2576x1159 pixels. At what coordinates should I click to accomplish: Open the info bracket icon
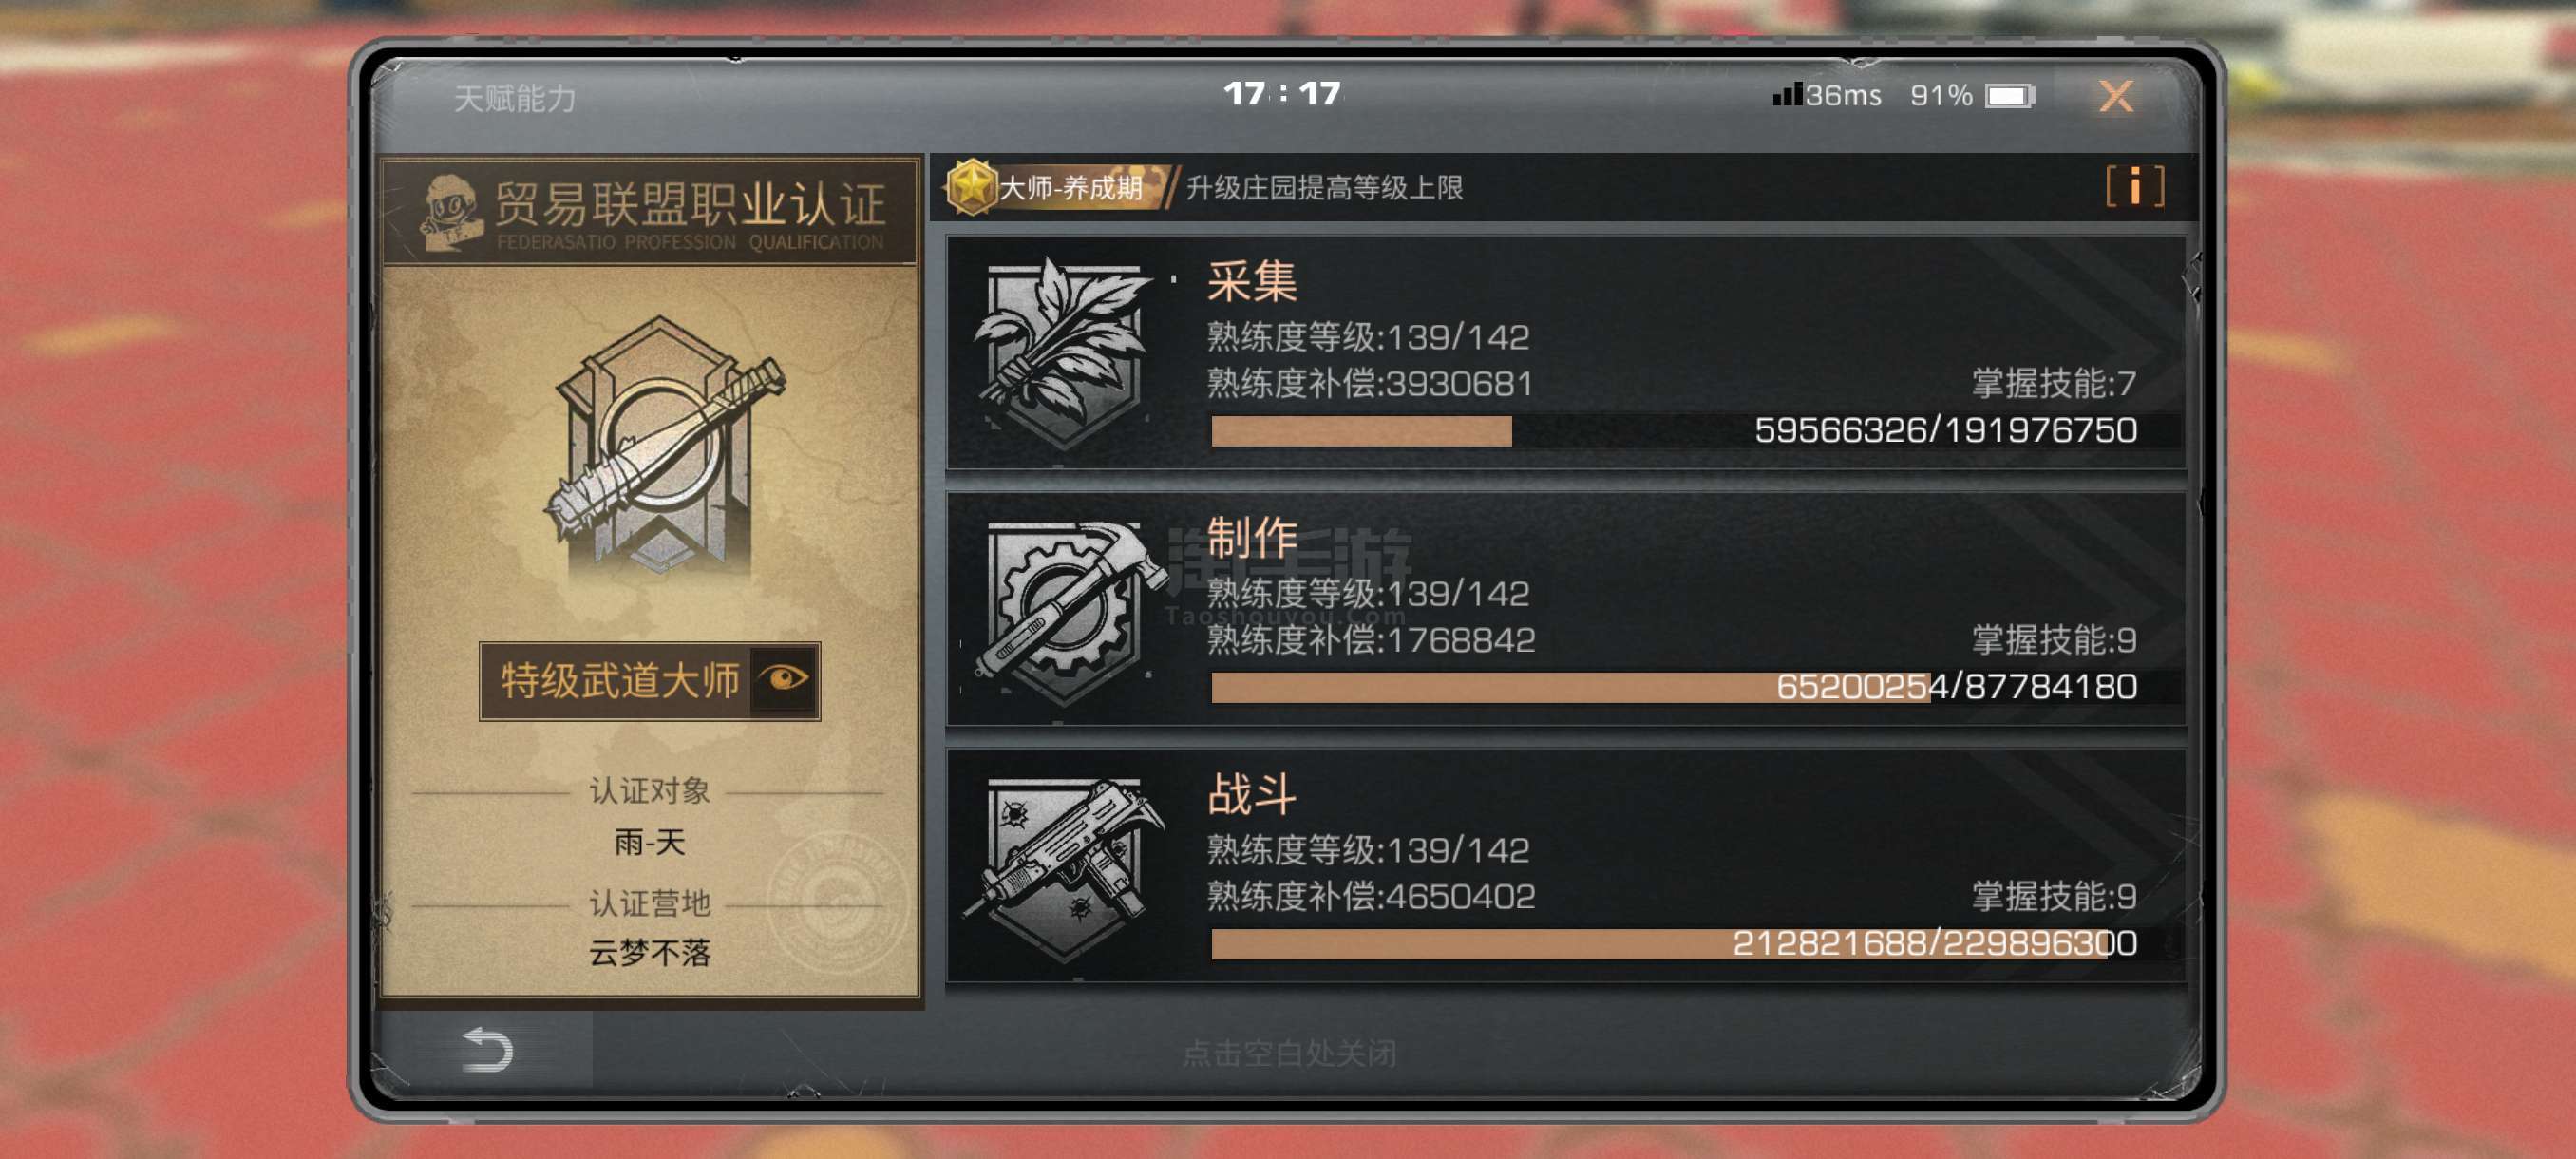[2134, 187]
